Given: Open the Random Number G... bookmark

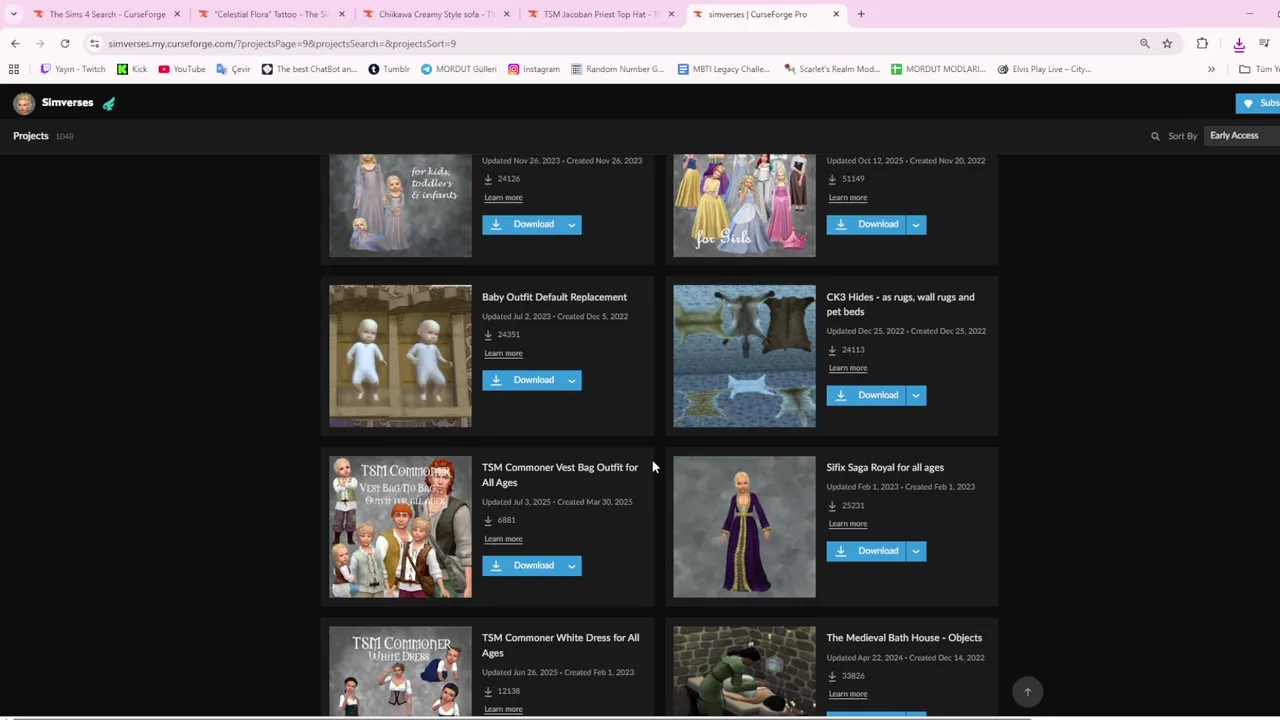Looking at the screenshot, I should click(617, 69).
